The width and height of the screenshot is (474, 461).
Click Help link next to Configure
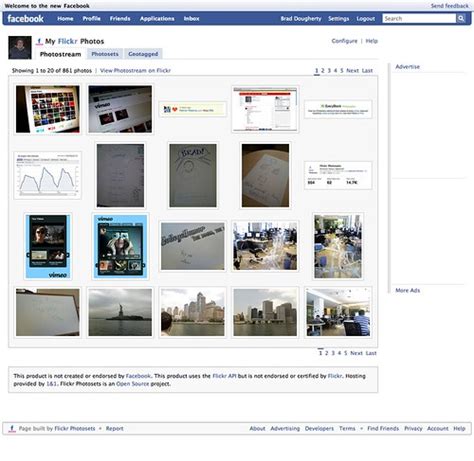pyautogui.click(x=372, y=41)
